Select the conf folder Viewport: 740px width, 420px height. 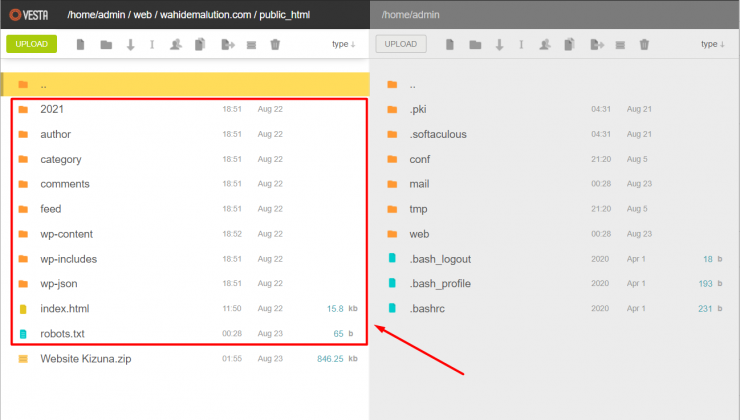pyautogui.click(x=555, y=159)
